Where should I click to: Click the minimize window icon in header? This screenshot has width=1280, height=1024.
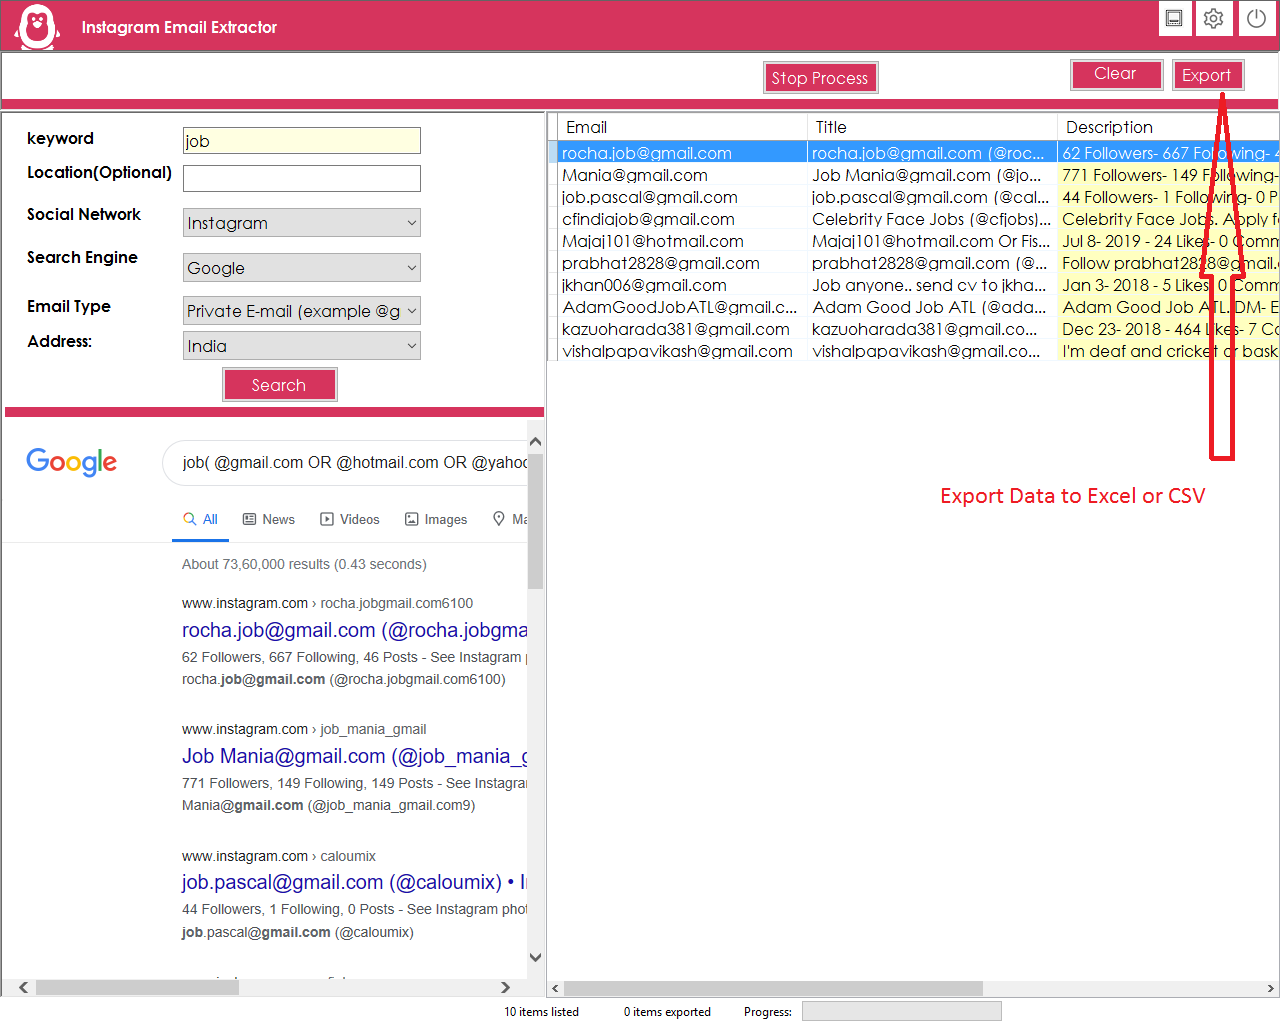(x=1175, y=18)
